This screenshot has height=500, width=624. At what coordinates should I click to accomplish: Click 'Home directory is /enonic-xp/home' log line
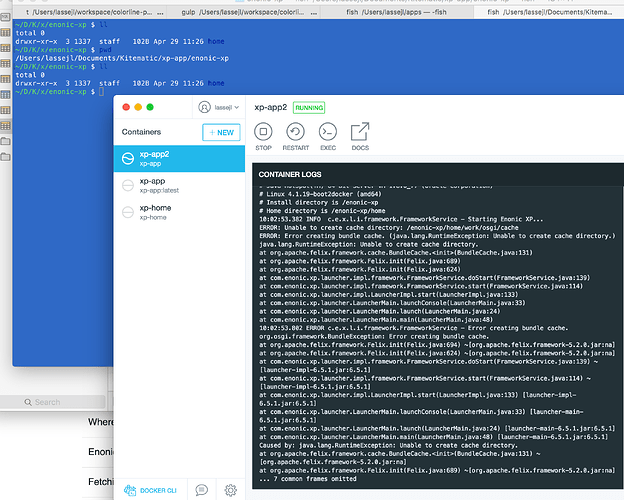(x=322, y=211)
